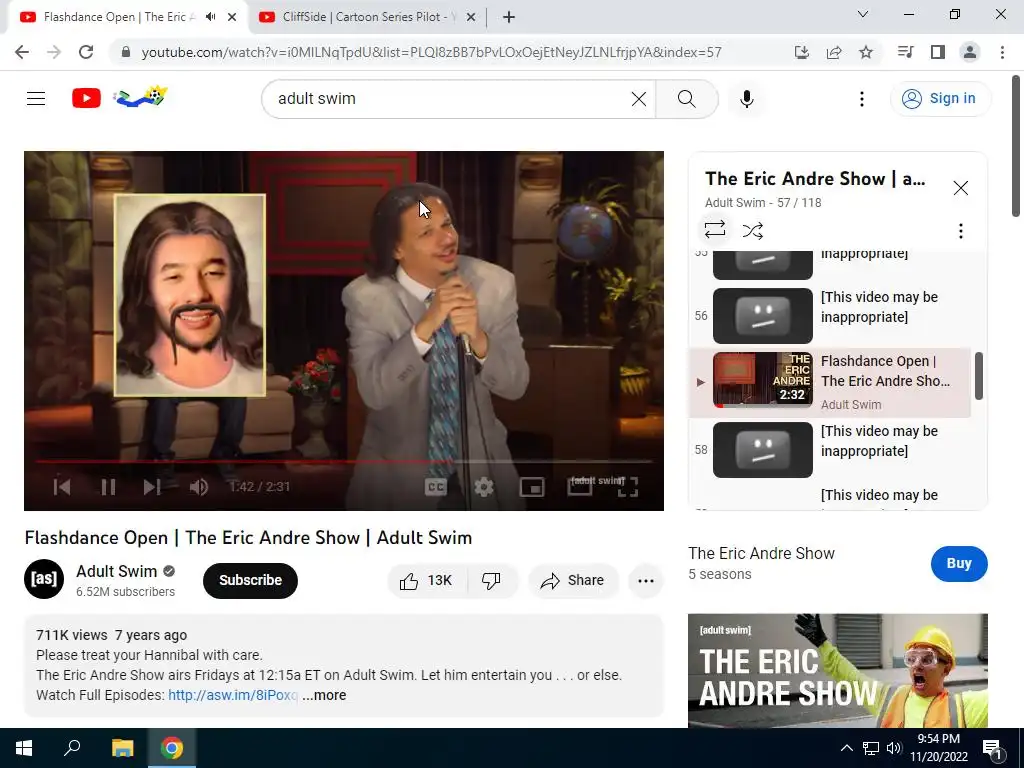Screen dimensions: 1024x768
Task: Close the CliffSide tab
Action: point(470,18)
